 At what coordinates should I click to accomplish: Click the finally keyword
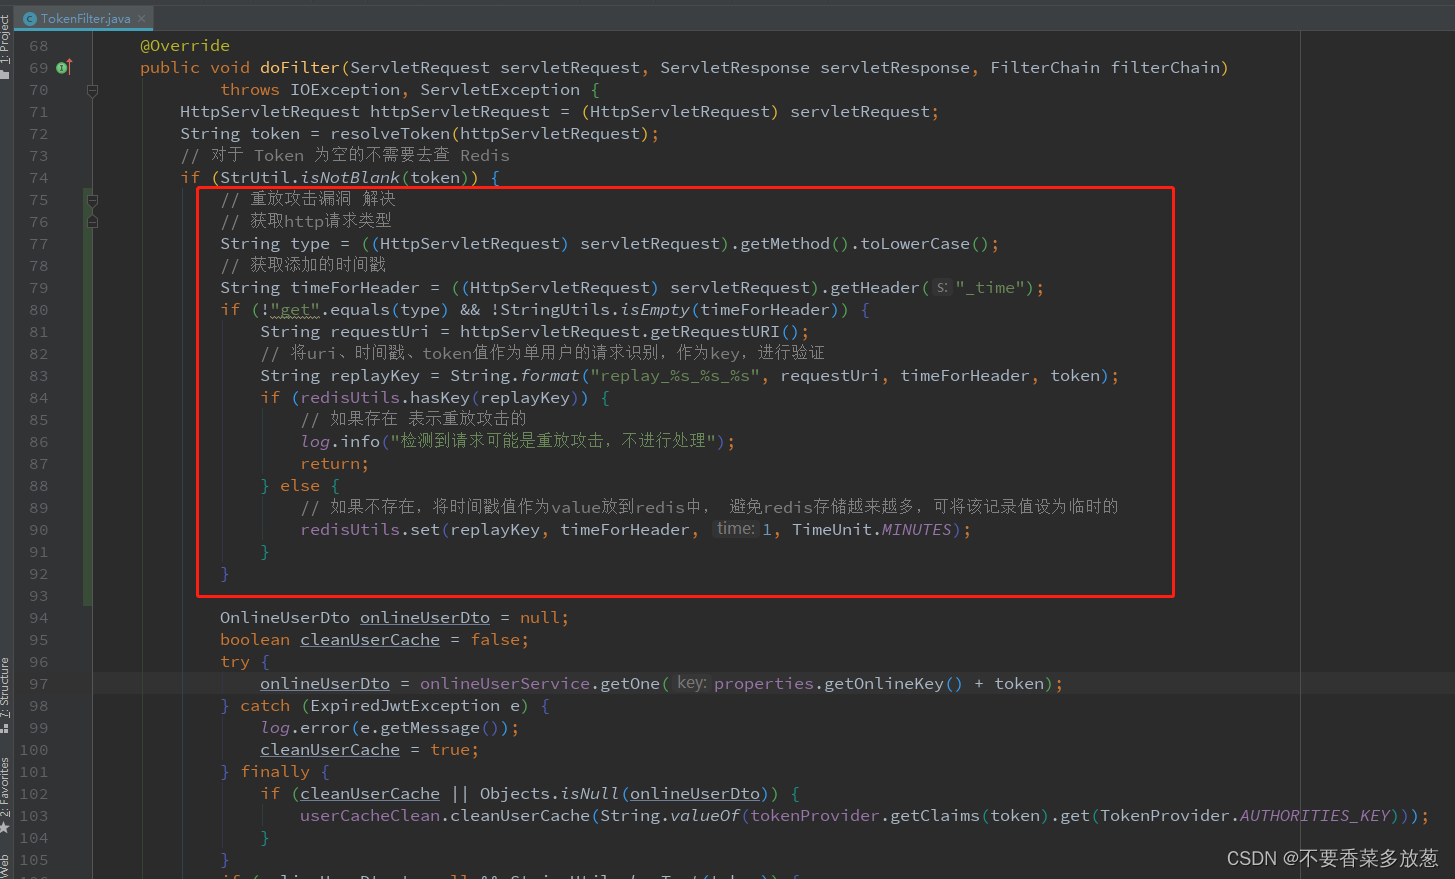tap(275, 772)
